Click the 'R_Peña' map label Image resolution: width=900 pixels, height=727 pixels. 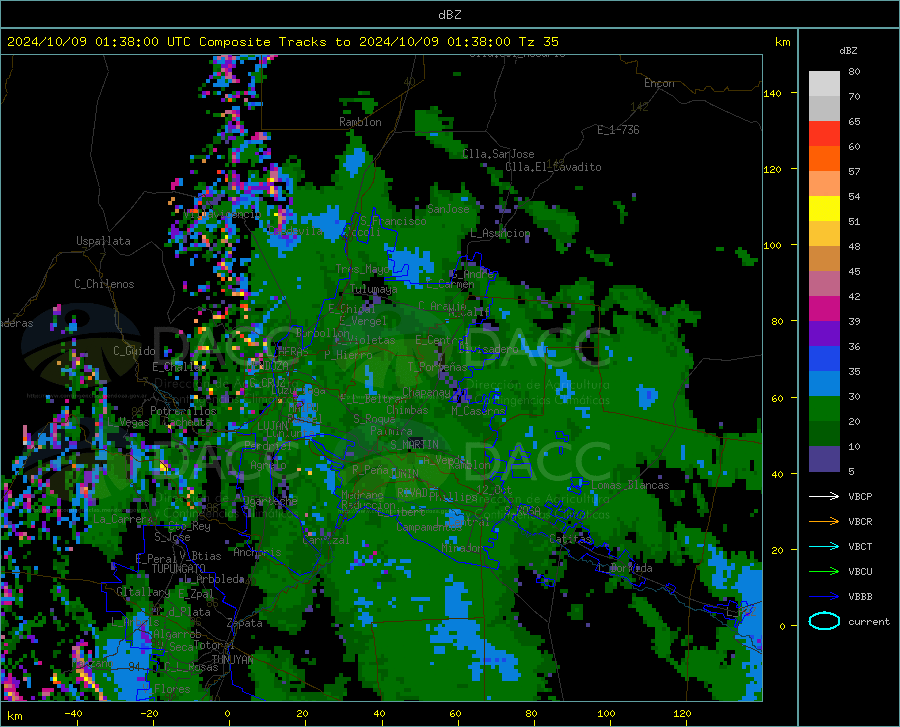(370, 470)
